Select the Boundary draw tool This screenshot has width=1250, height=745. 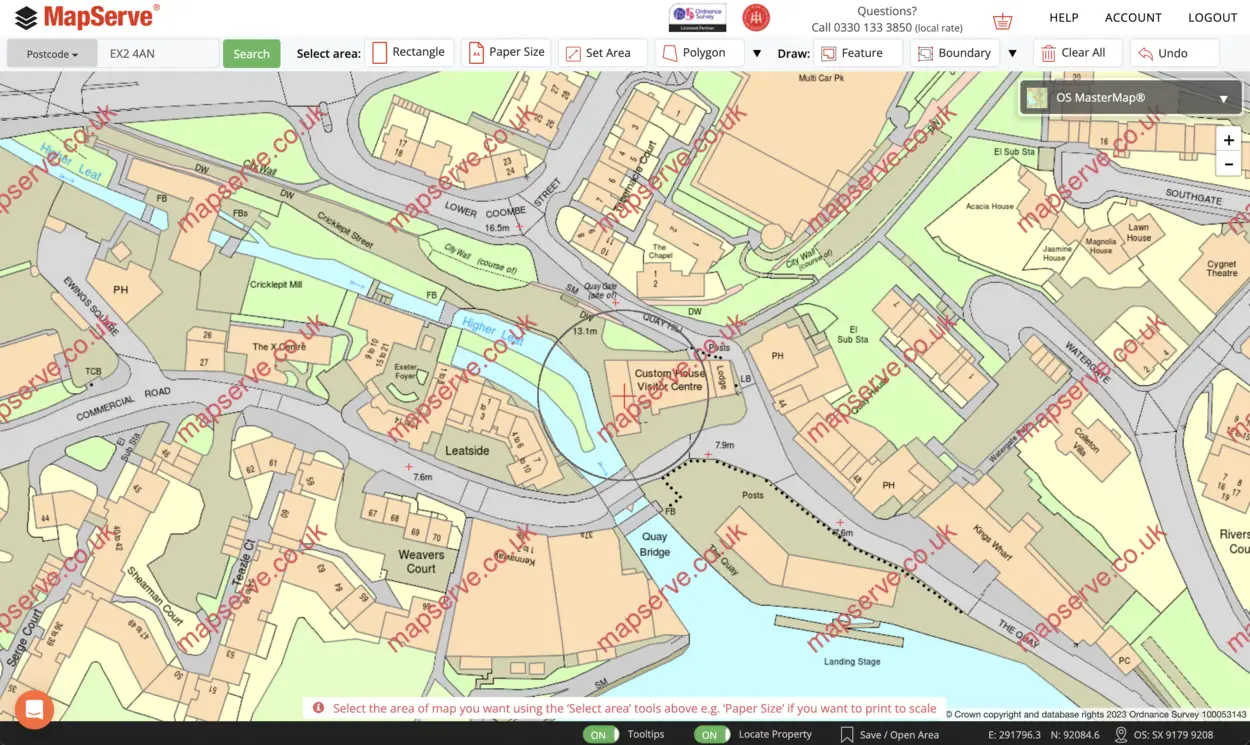pos(955,53)
